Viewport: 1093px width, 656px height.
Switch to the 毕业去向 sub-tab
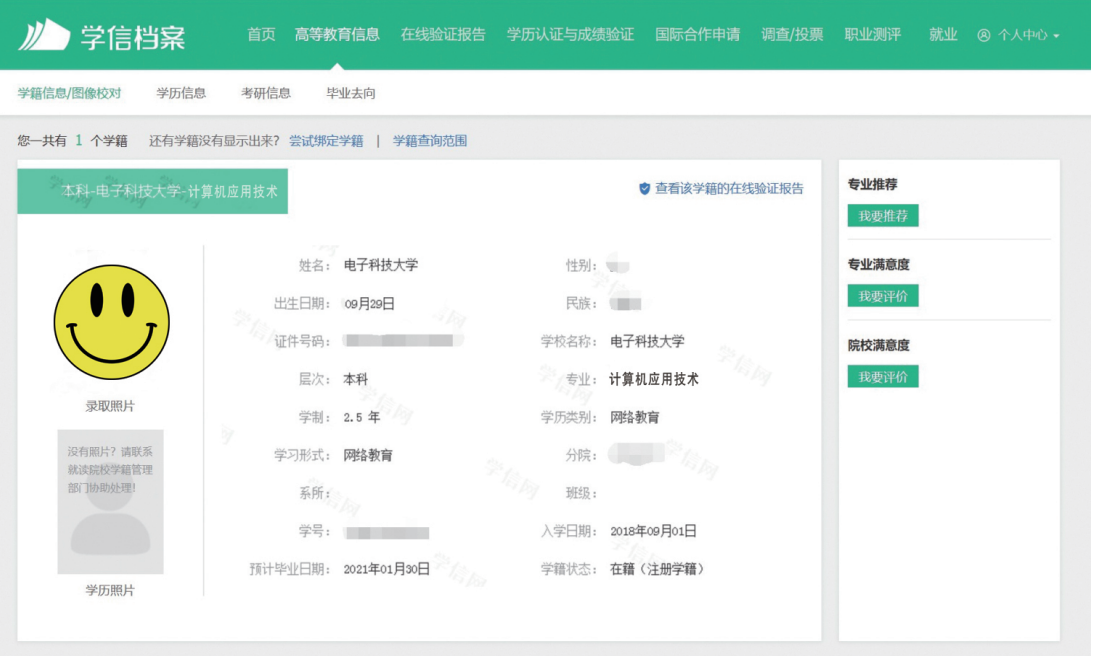click(x=351, y=93)
